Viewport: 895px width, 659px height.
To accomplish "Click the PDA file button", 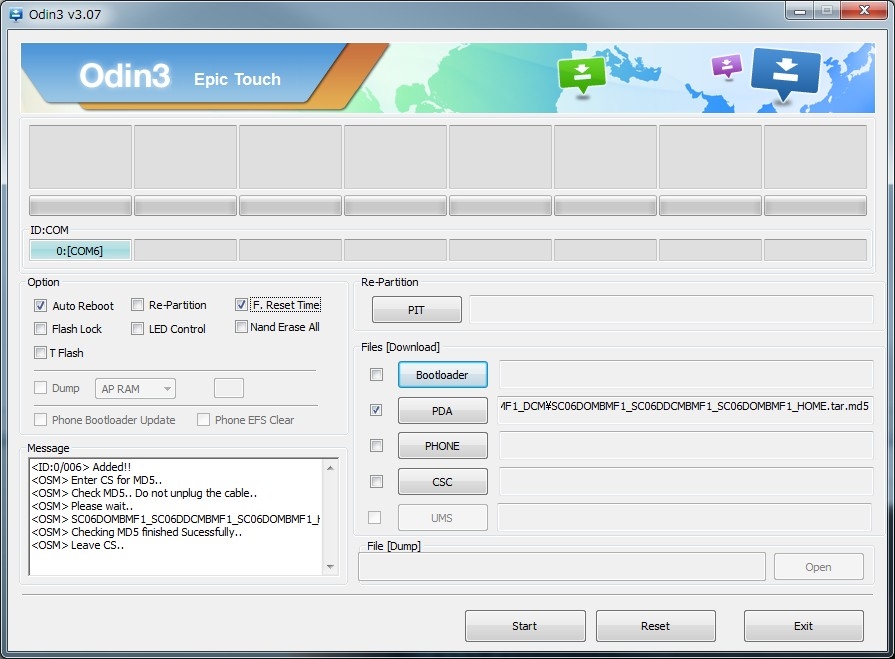I will point(442,411).
